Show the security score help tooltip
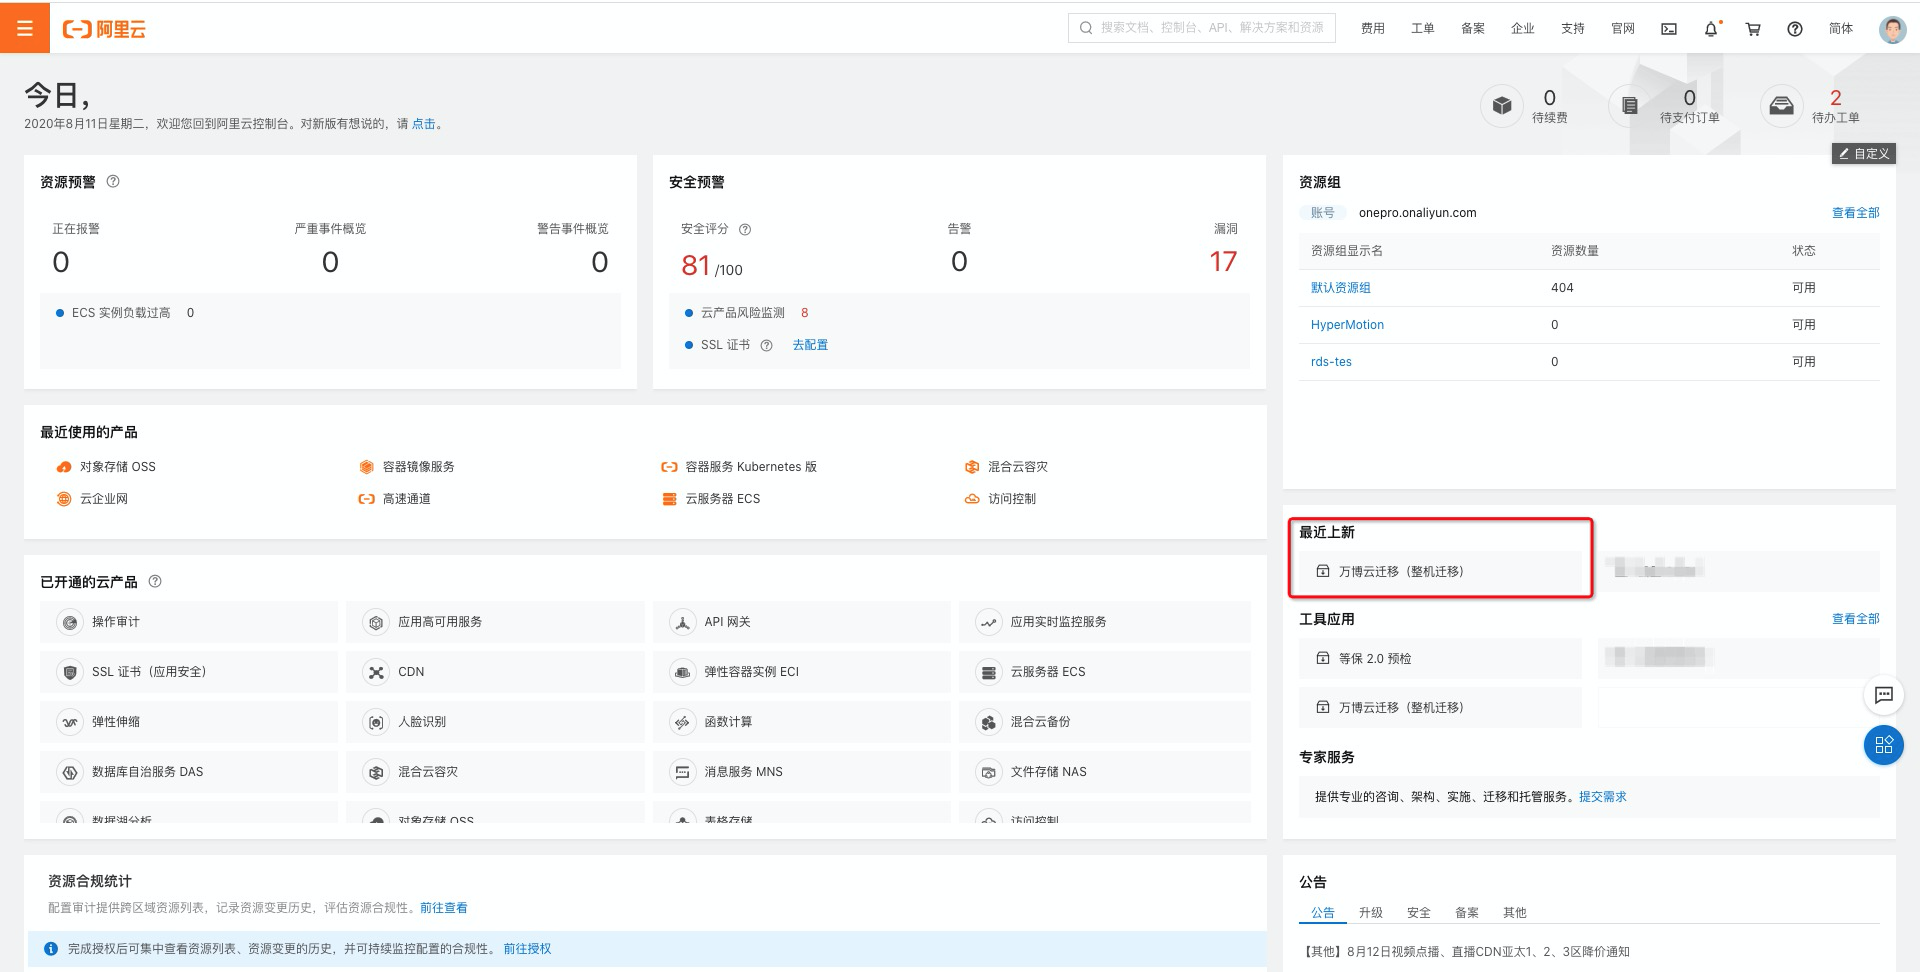This screenshot has height=972, width=1920. (x=745, y=229)
